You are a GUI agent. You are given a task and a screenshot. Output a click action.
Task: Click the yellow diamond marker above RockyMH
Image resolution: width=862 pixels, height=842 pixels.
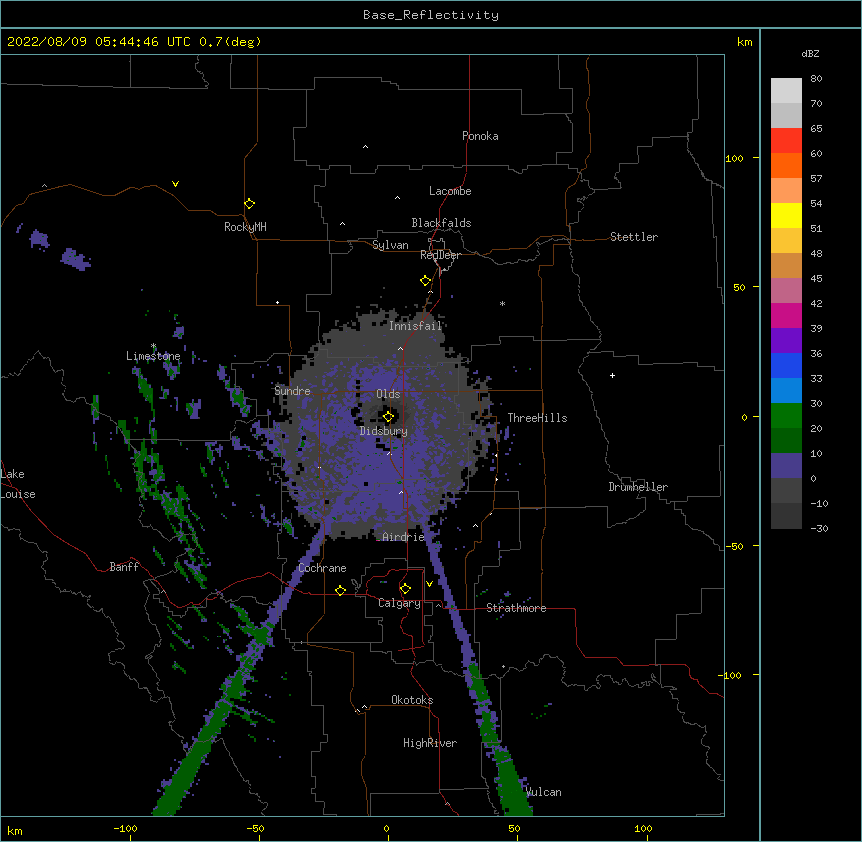tap(250, 204)
